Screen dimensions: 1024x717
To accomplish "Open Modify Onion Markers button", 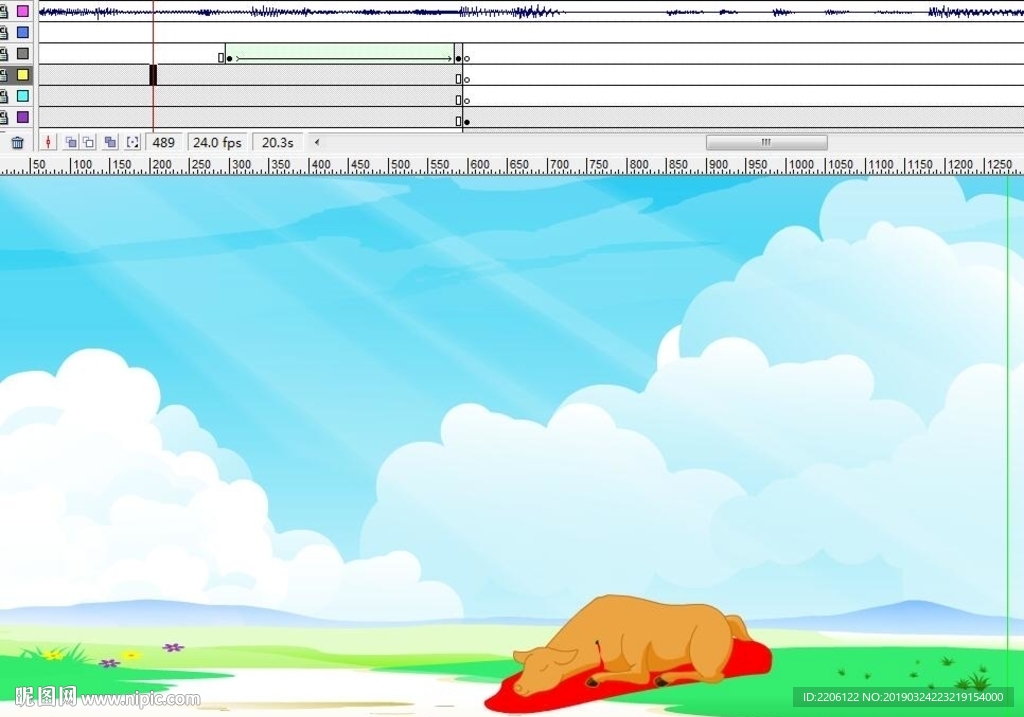I will pos(133,142).
